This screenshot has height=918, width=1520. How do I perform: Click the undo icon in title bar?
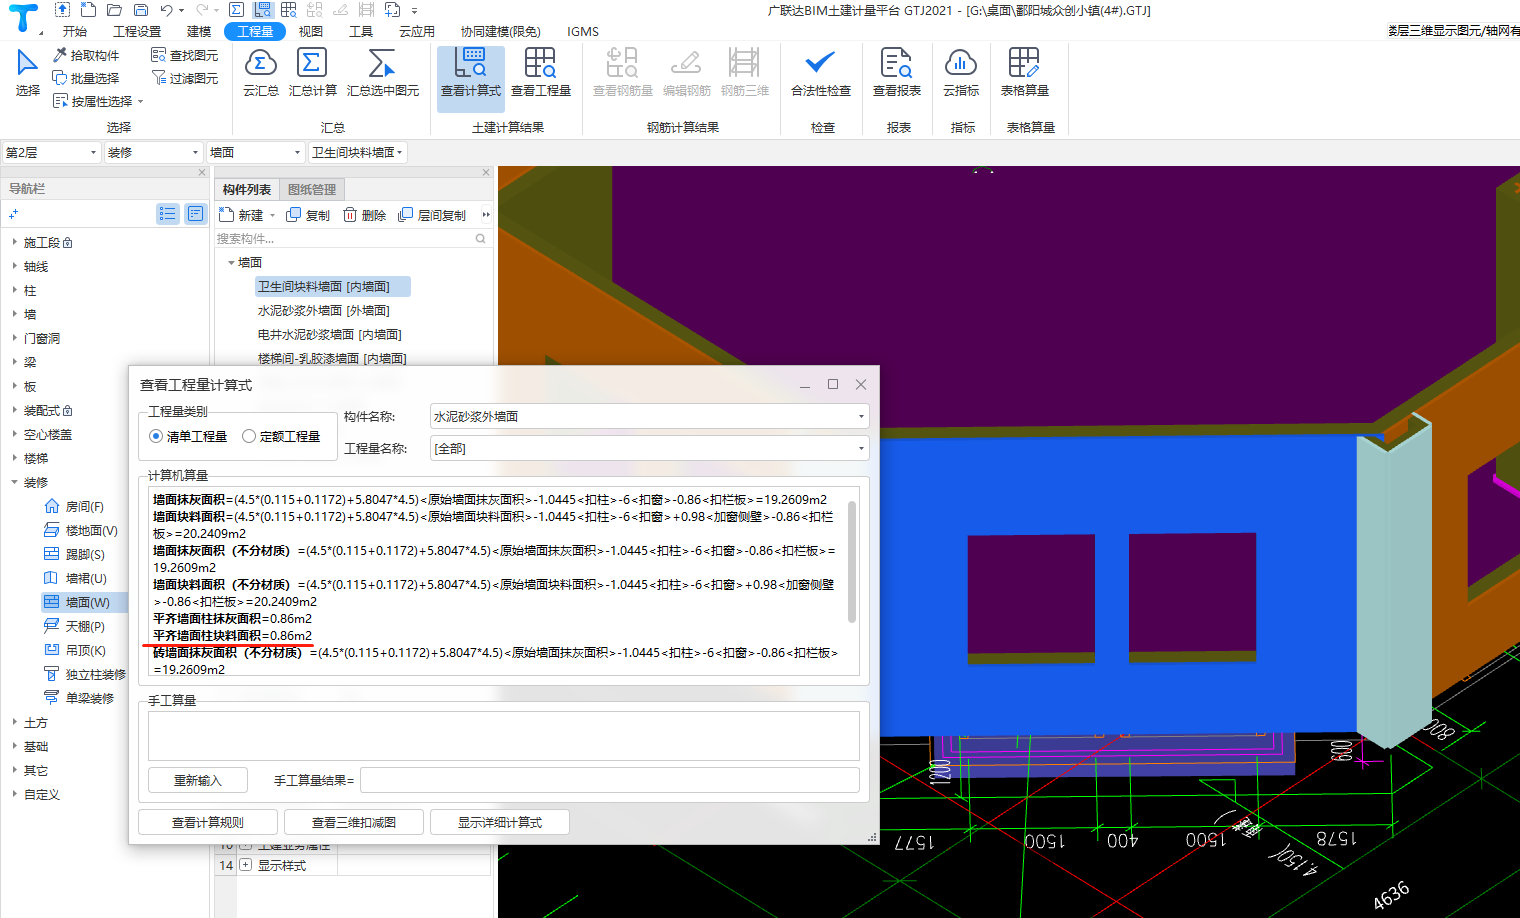(166, 10)
